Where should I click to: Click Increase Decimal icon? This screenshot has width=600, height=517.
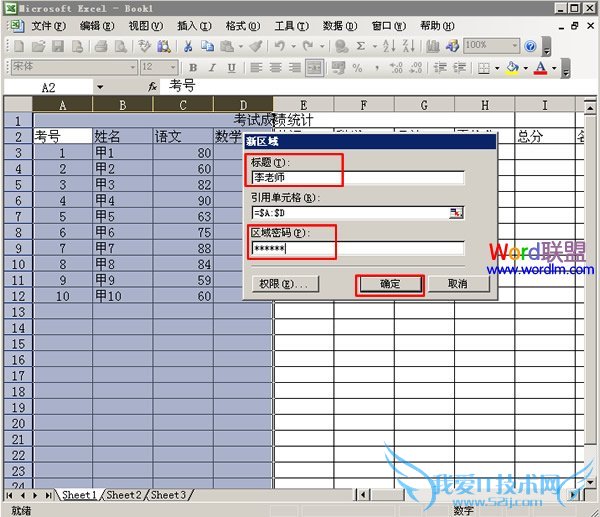[x=396, y=68]
